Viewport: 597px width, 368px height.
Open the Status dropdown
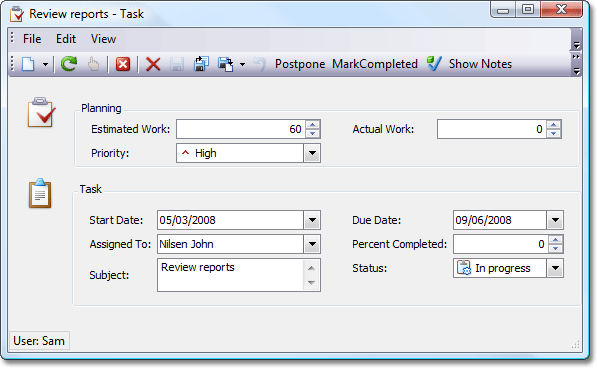pyautogui.click(x=555, y=268)
